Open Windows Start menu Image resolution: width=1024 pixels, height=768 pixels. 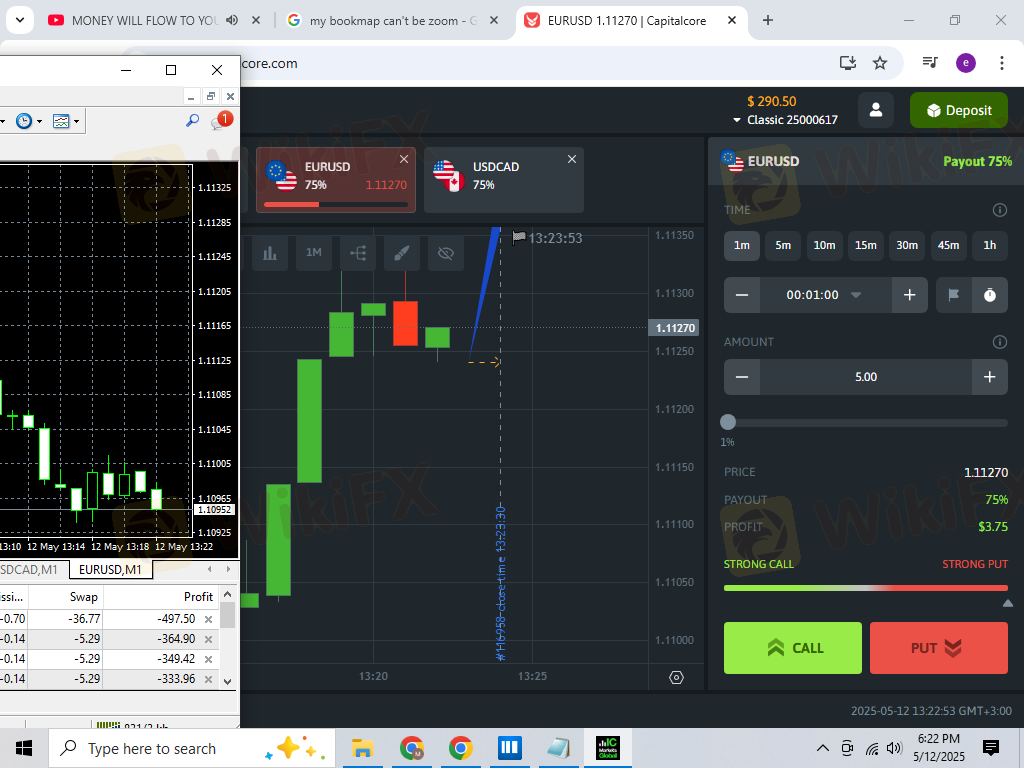[24, 748]
